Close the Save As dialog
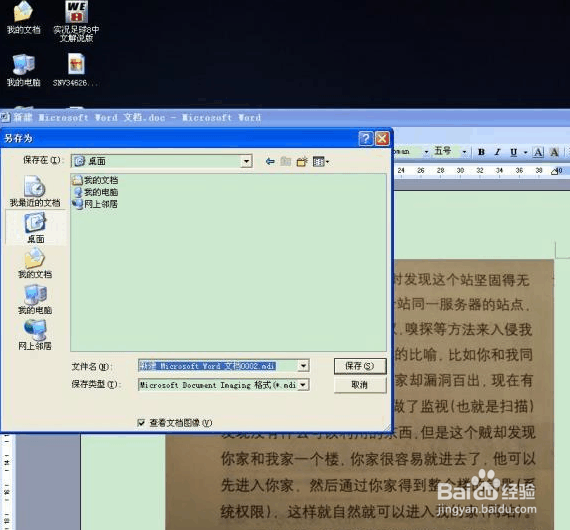The width and height of the screenshot is (570, 530). click(x=382, y=138)
